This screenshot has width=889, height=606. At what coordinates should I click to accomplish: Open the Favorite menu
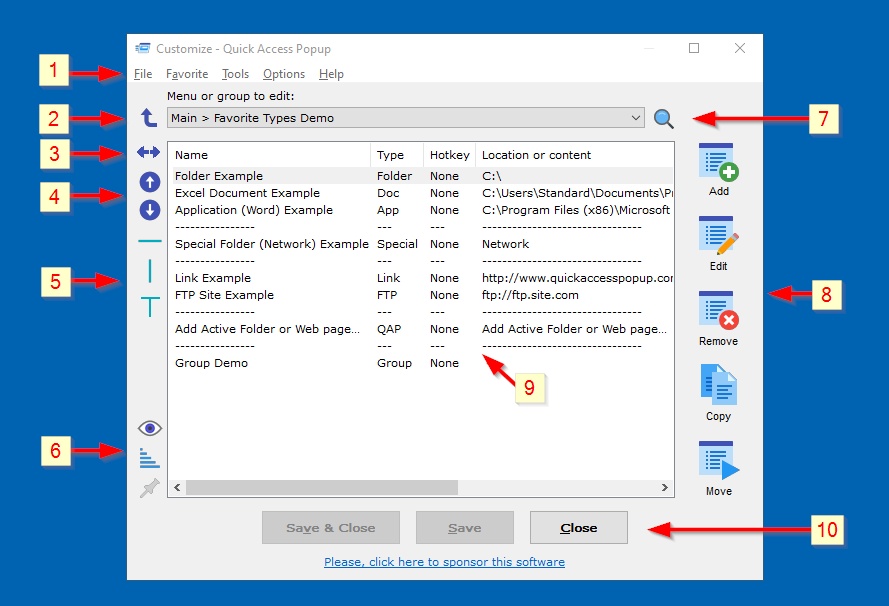pos(186,73)
